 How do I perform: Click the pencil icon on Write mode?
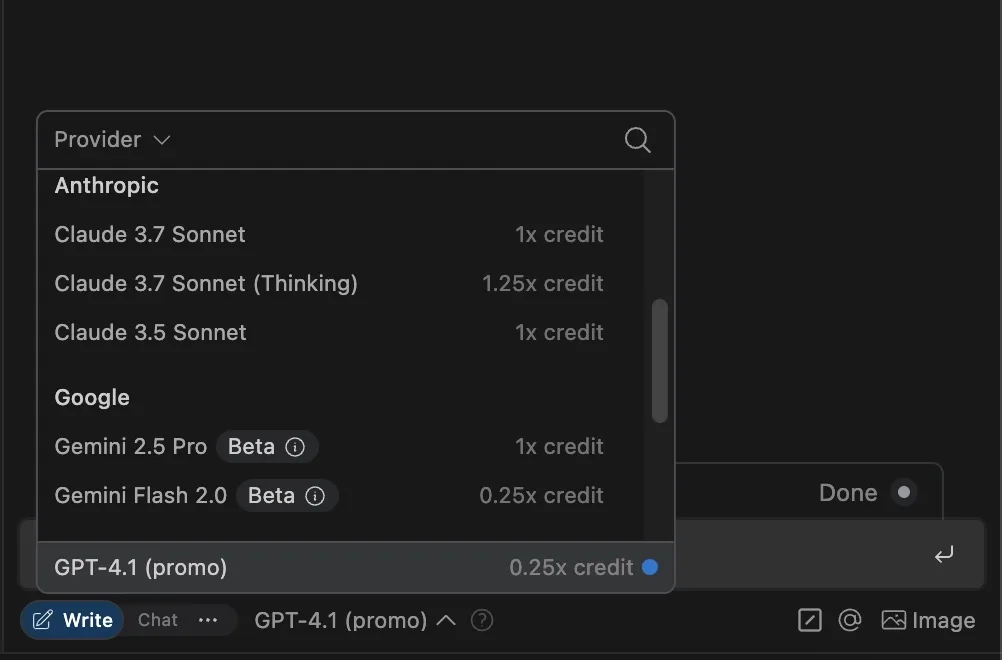click(42, 621)
